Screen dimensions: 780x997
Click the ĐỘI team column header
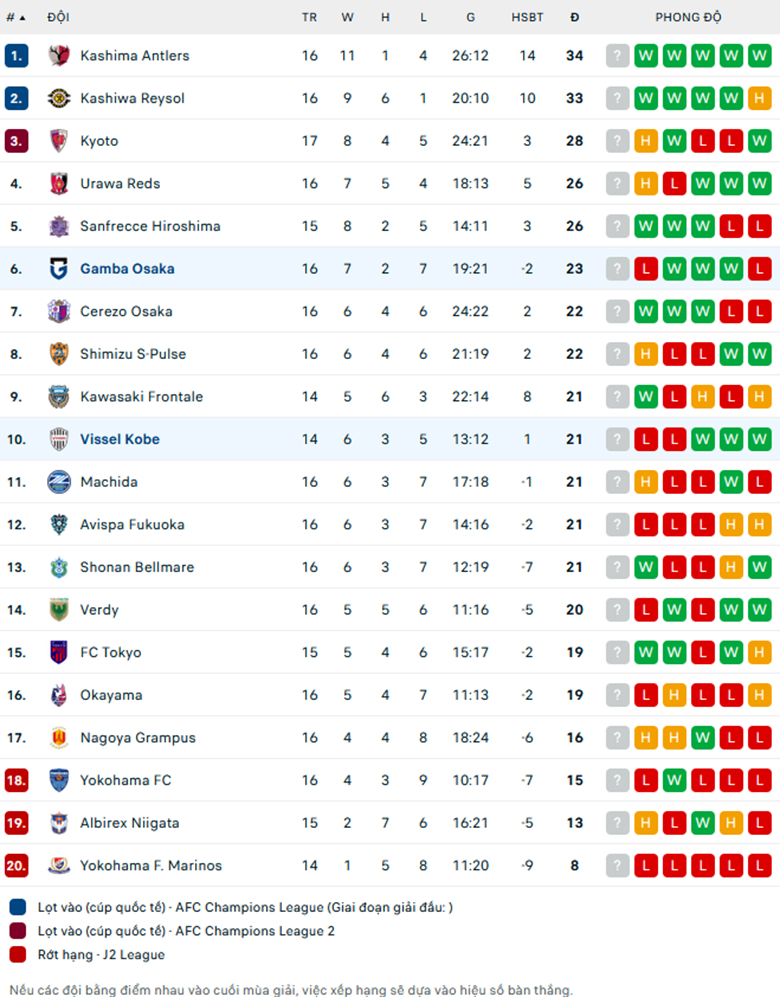pyautogui.click(x=58, y=17)
